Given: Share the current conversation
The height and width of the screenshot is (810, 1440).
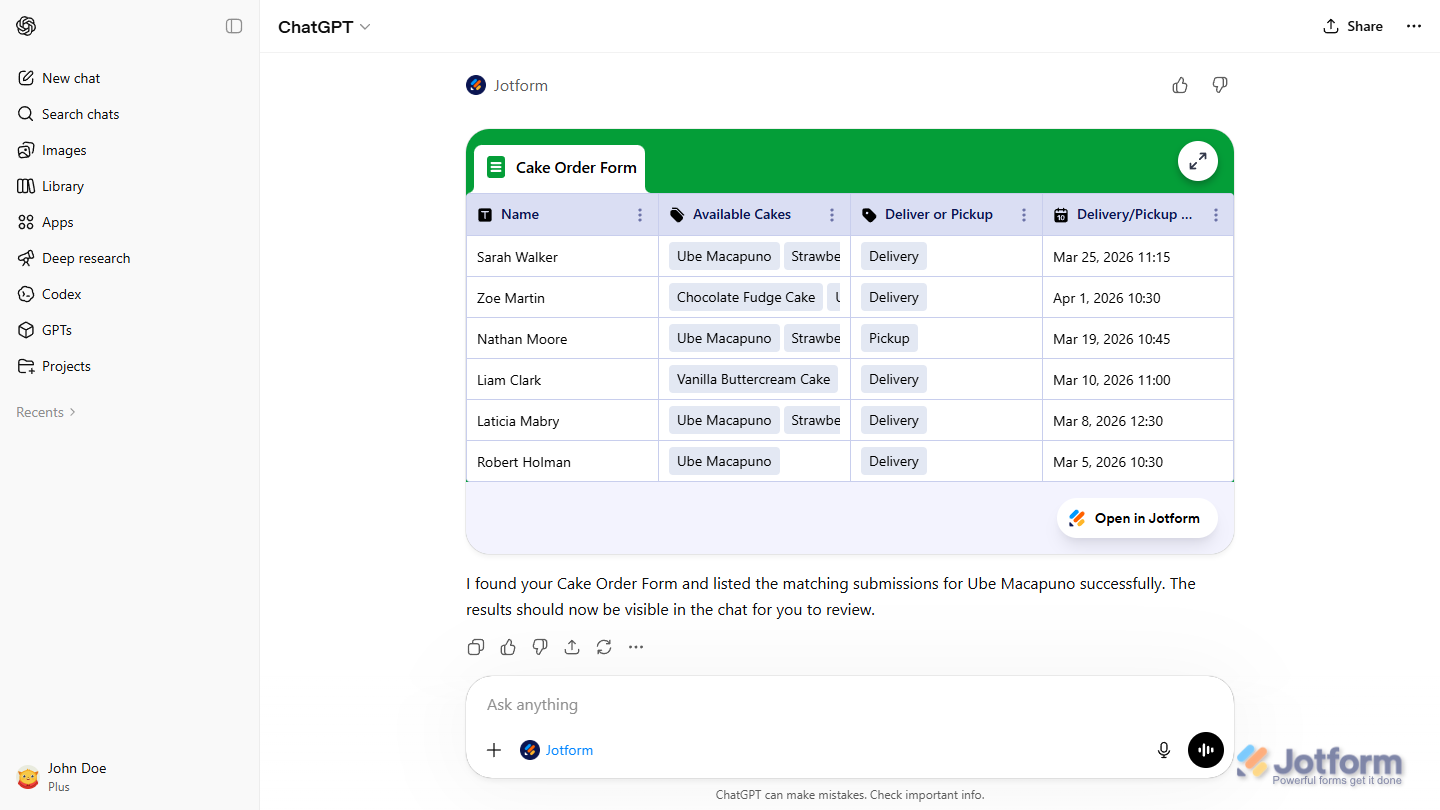Looking at the screenshot, I should (x=1352, y=26).
